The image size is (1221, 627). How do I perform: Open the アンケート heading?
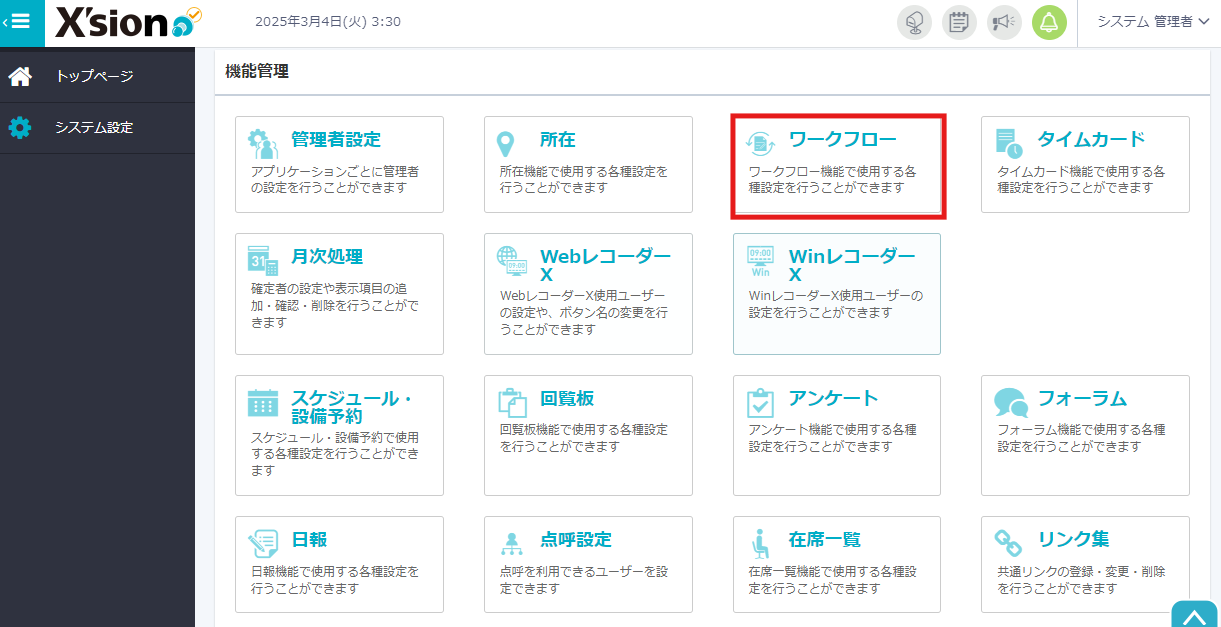834,398
